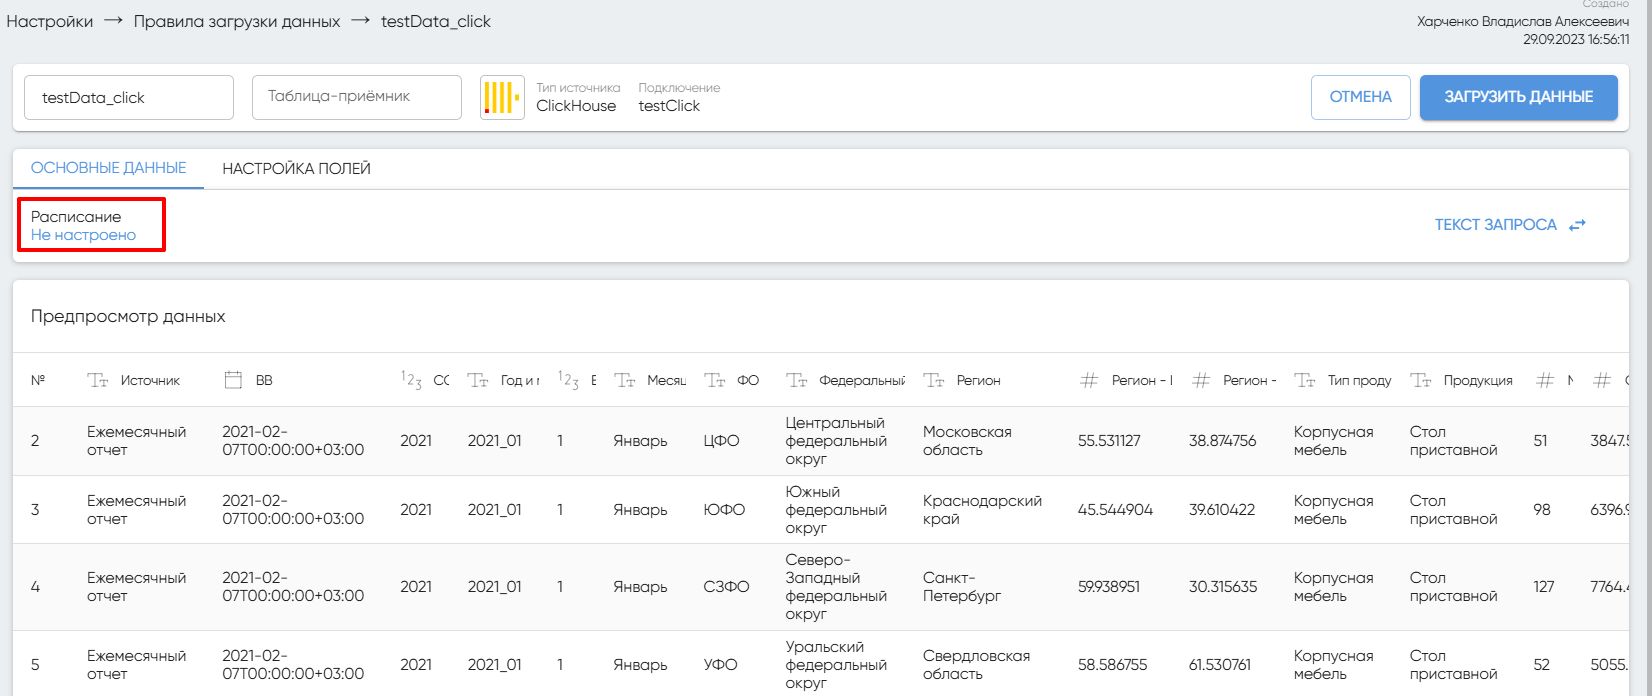1652x696 pixels.
Task: Focus the testData_click rule name field
Action: point(129,97)
